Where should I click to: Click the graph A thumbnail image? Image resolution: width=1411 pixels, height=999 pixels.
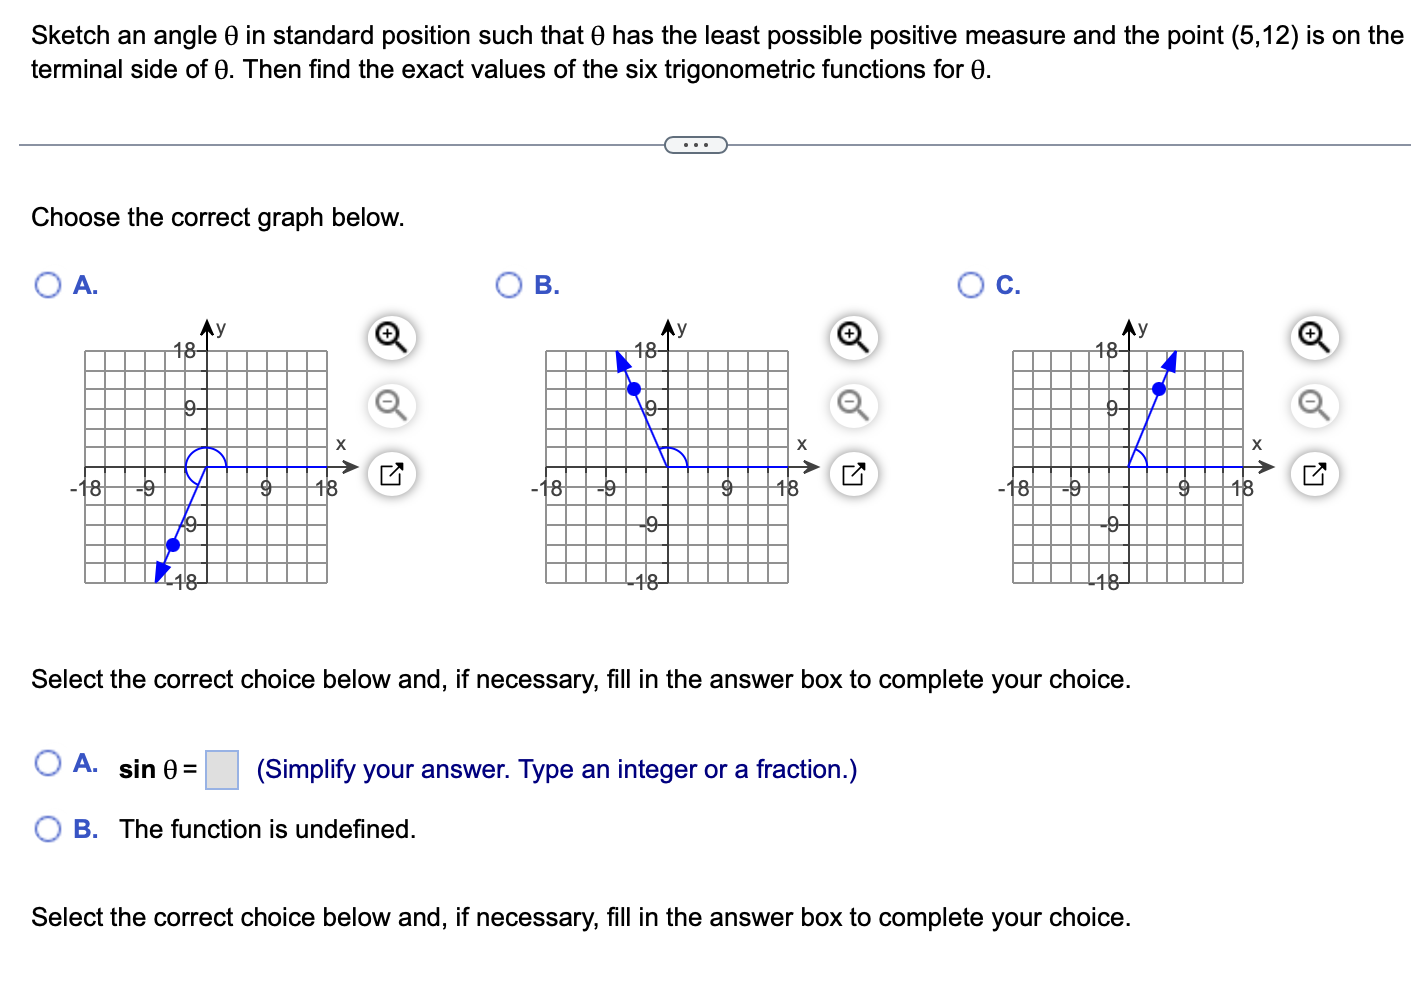tap(205, 465)
